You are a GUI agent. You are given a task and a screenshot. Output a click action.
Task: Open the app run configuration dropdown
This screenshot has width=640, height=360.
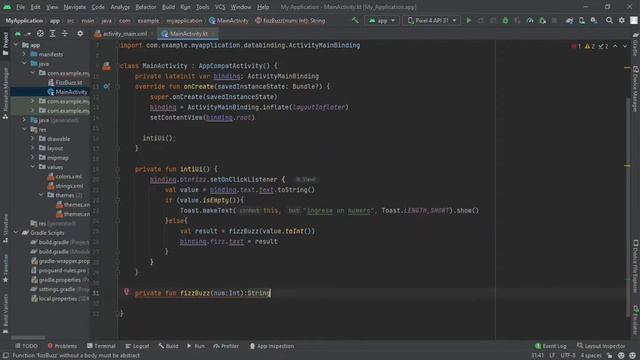click(382, 20)
